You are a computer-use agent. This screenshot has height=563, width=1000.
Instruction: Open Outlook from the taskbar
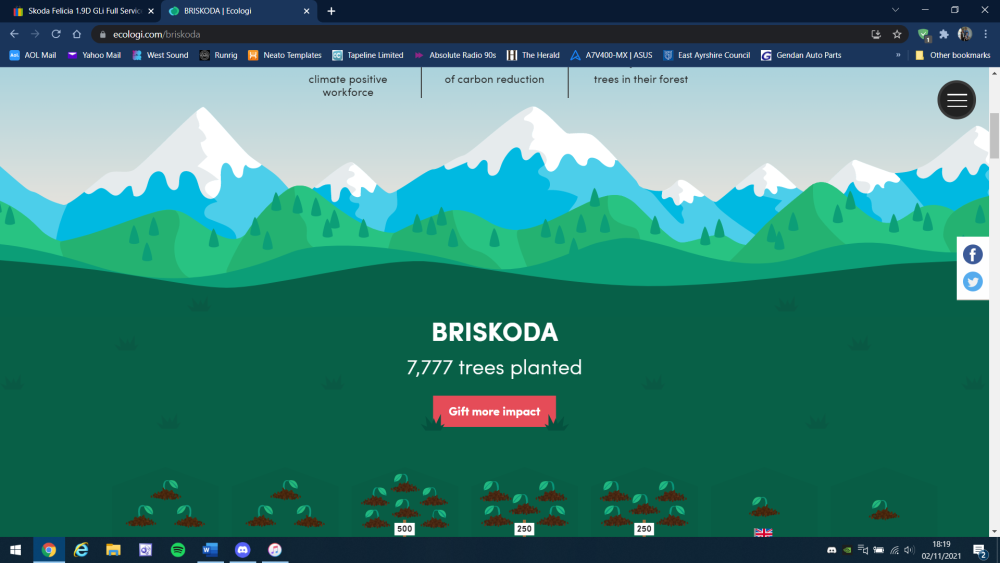(145, 550)
